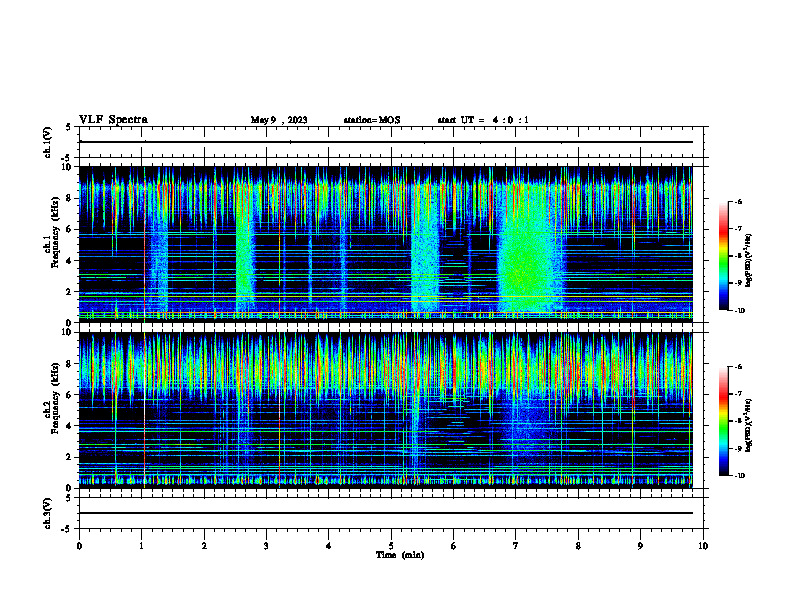Viewport: 792px width, 612px height.
Task: Select the ch.1 "Frequency (kHz)" axis title
Action: [x=55, y=232]
